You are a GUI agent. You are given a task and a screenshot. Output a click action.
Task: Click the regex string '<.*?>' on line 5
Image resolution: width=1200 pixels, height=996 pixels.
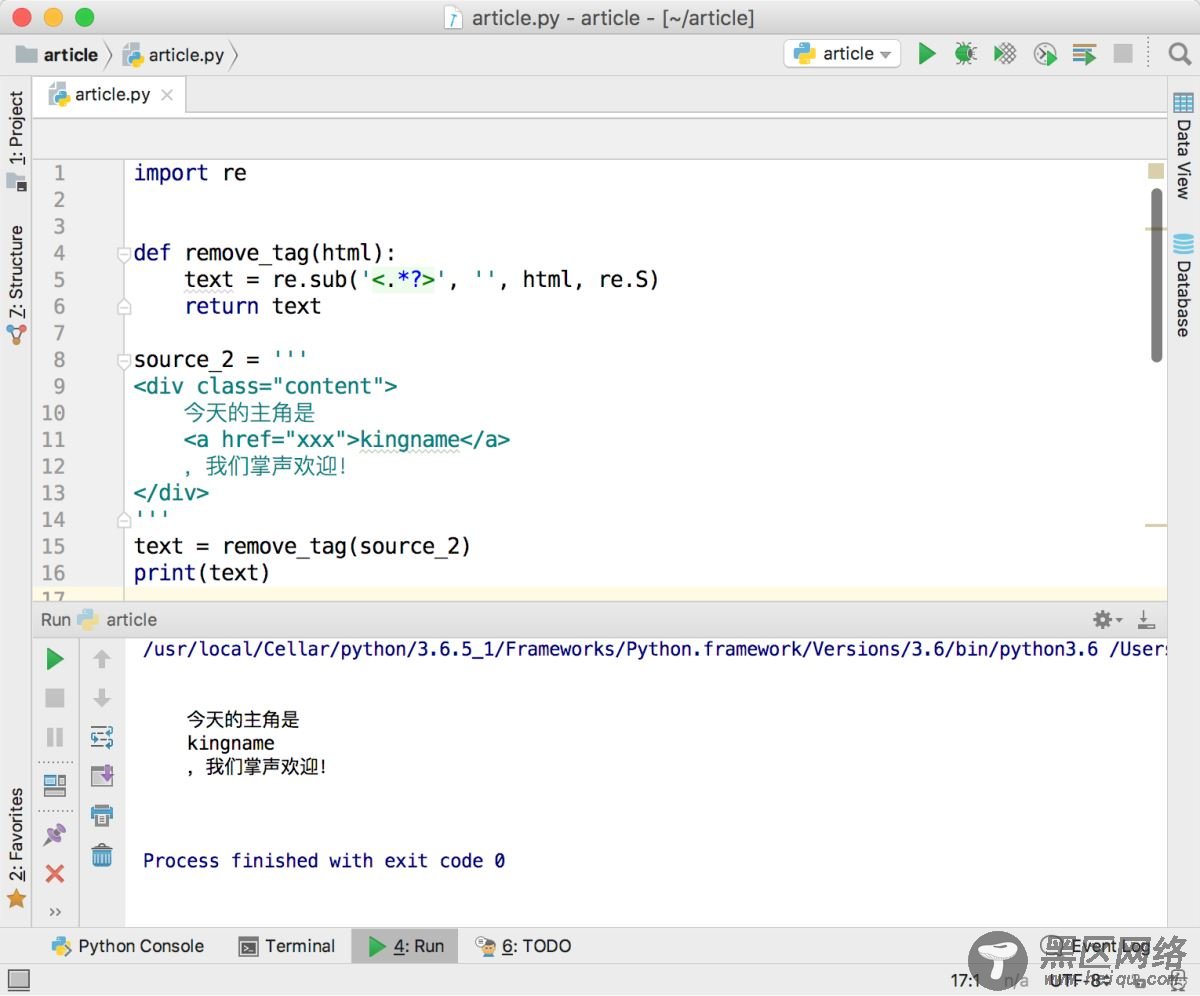pos(404,280)
